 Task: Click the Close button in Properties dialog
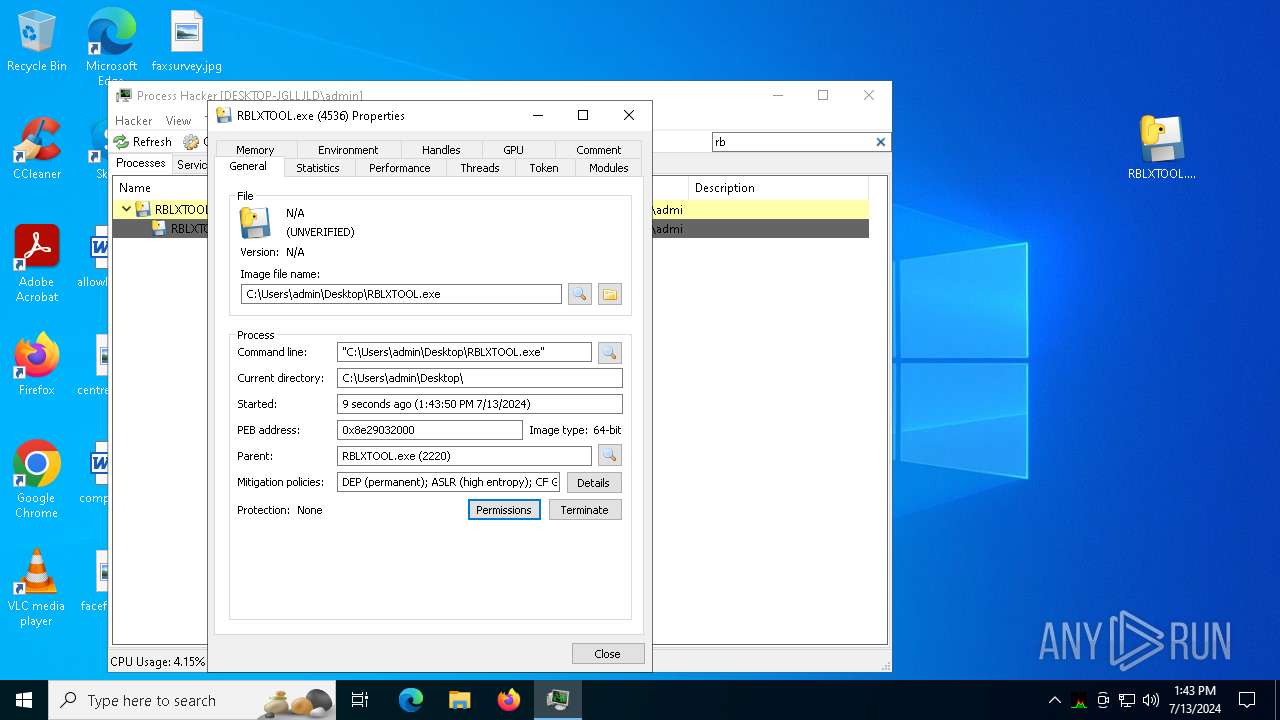point(607,653)
